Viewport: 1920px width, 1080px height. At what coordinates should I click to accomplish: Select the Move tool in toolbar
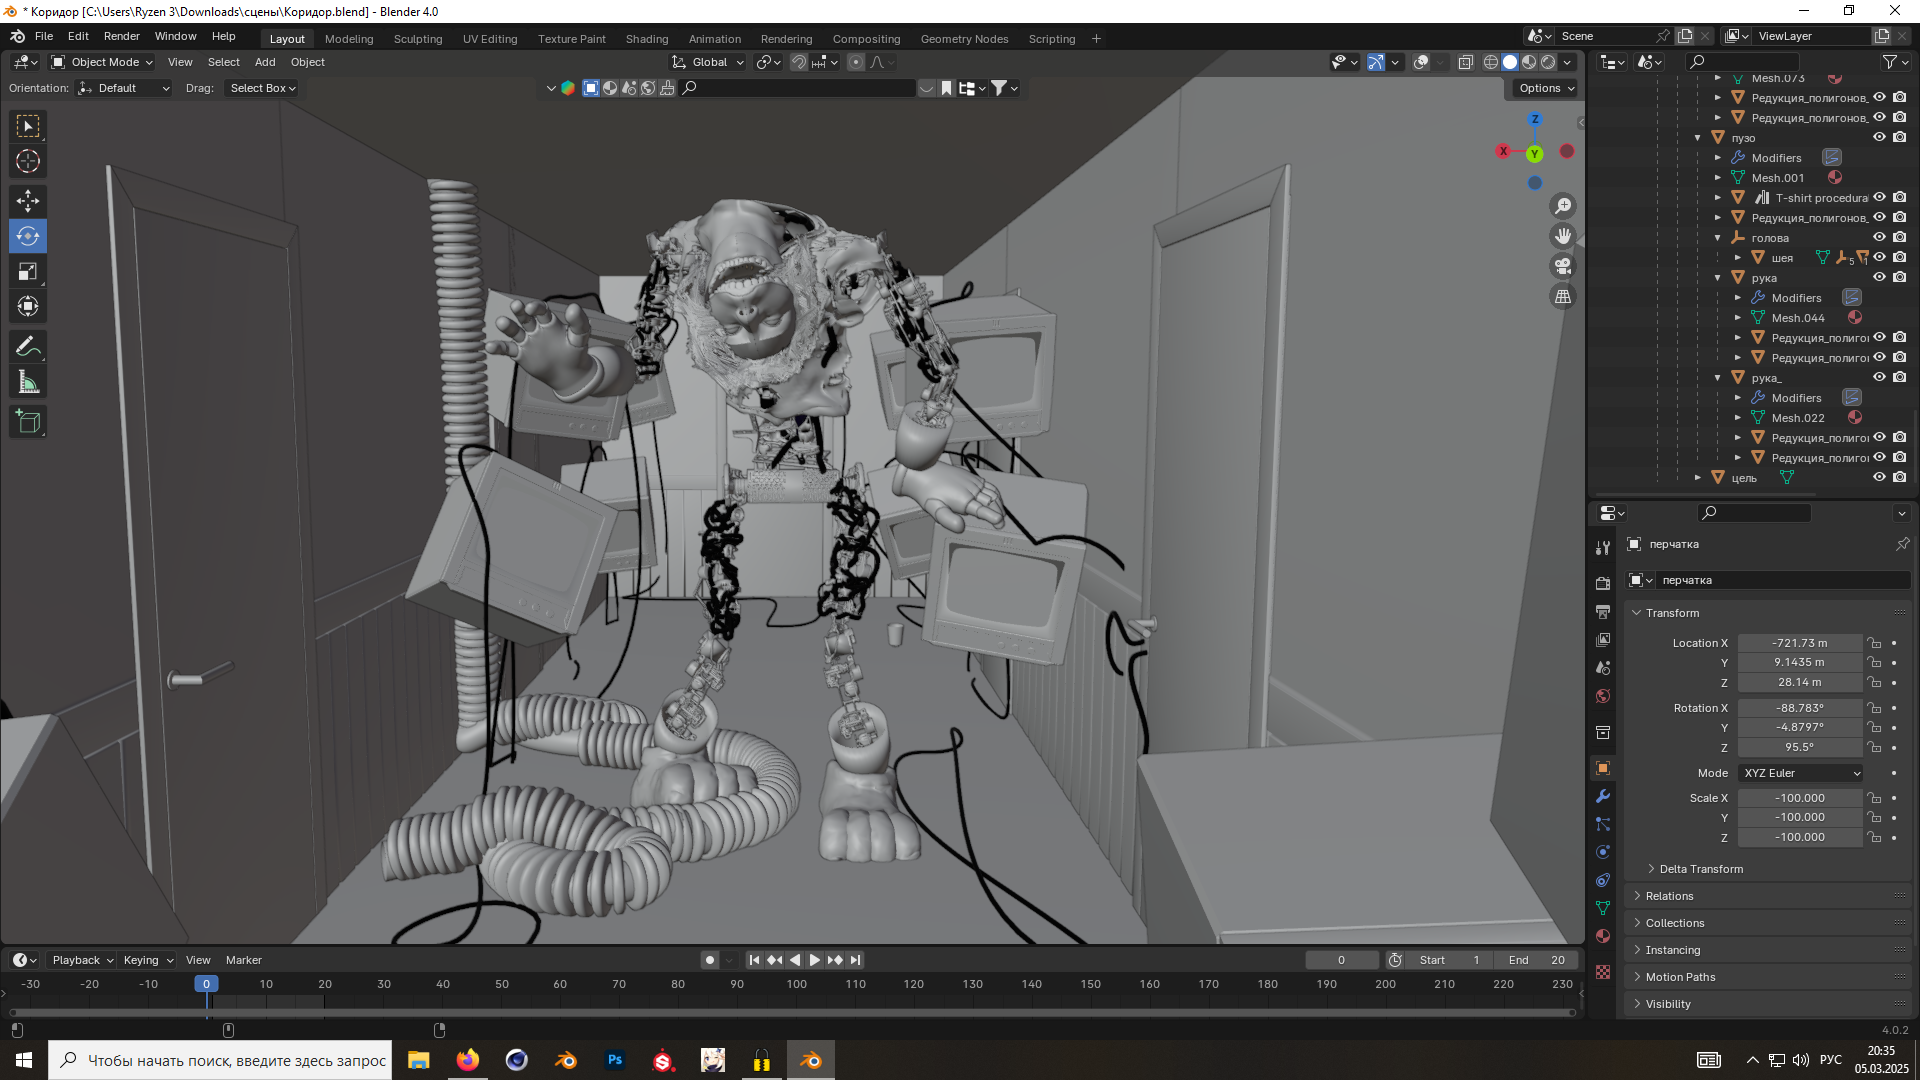(28, 200)
